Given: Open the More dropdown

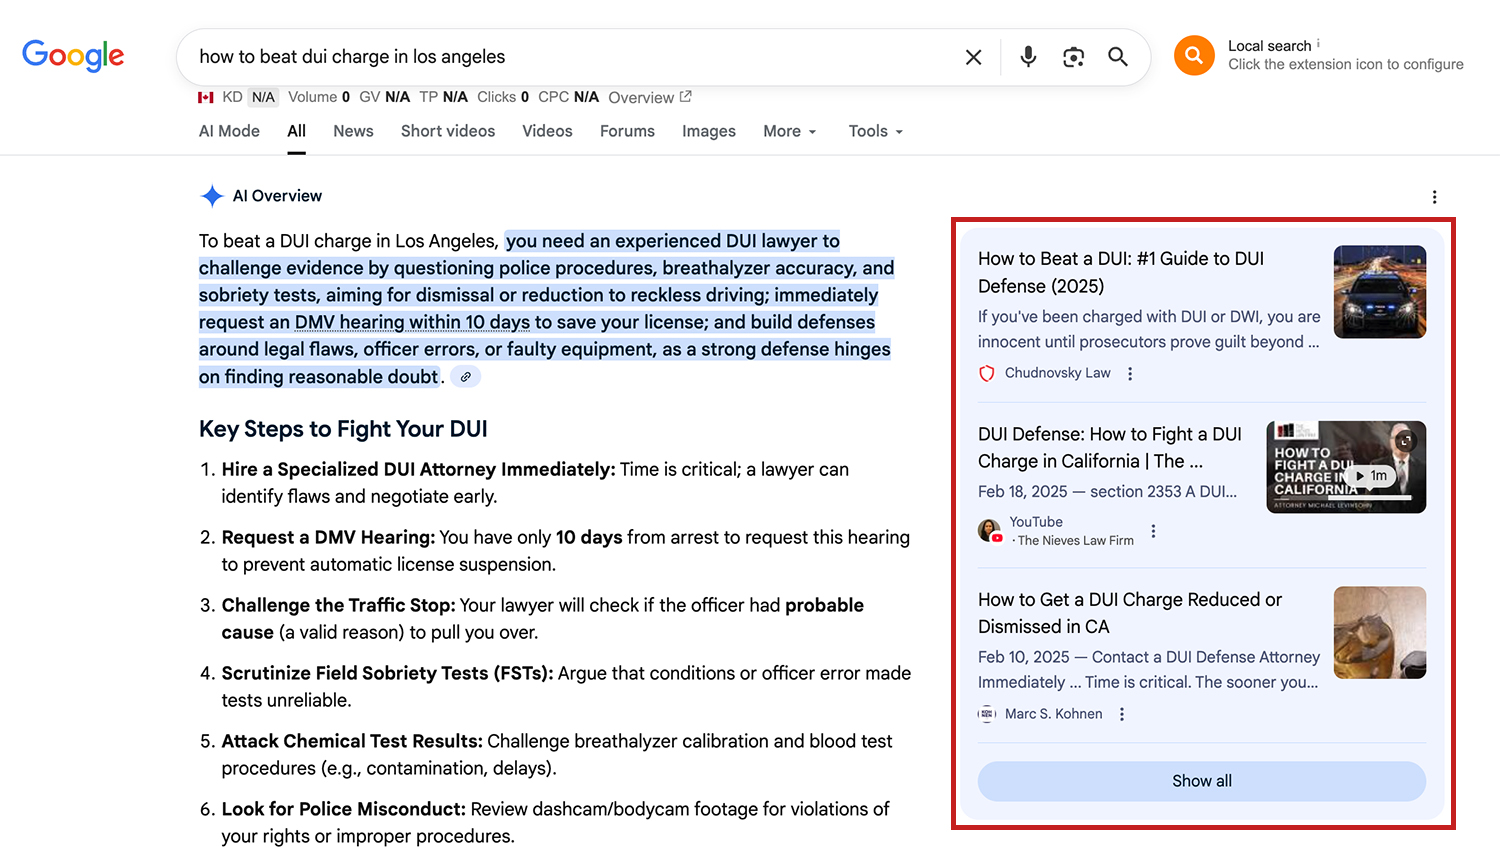Looking at the screenshot, I should [789, 131].
